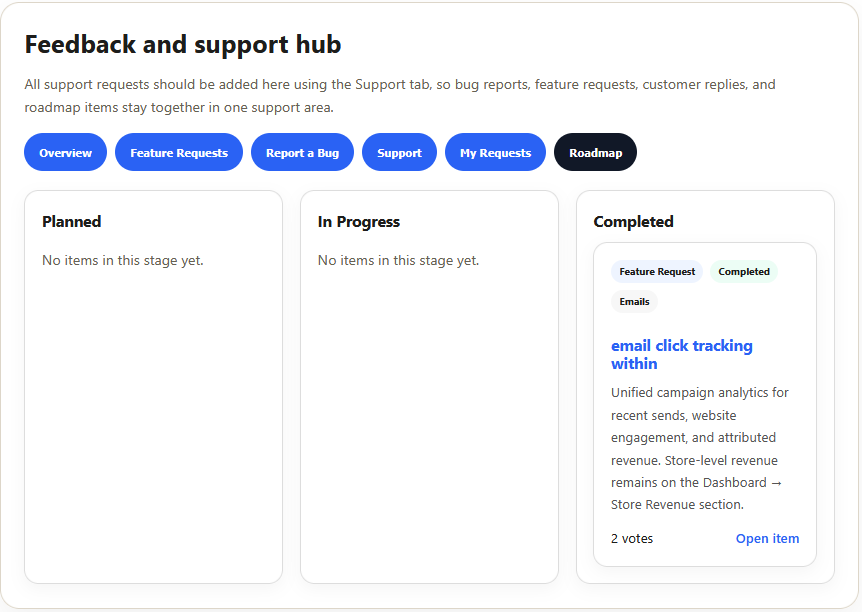This screenshot has width=862, height=612.
Task: Click the Emails category tag
Action: (x=634, y=301)
